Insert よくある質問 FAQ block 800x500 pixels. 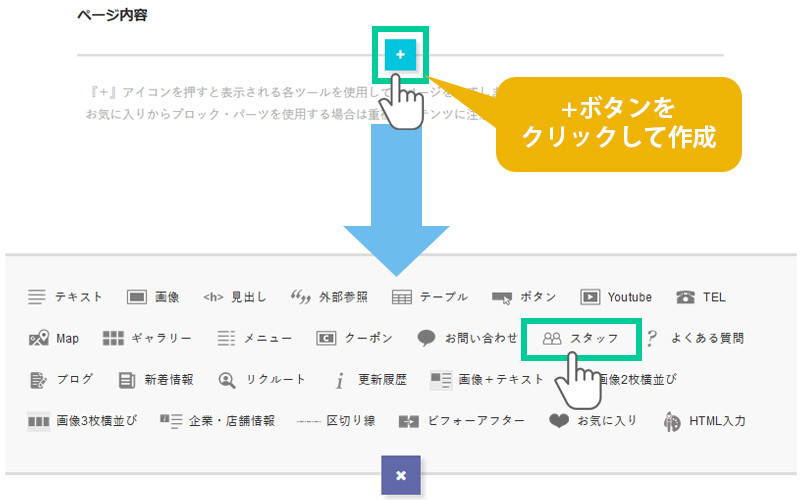[696, 338]
